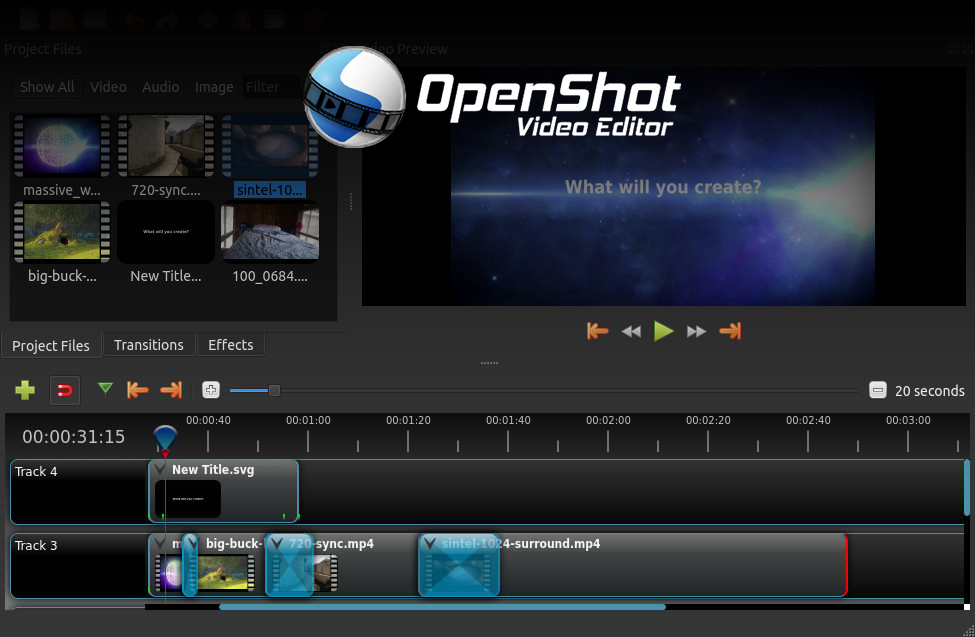Click into the Filter text field
This screenshot has width=975, height=637.
pyautogui.click(x=271, y=87)
